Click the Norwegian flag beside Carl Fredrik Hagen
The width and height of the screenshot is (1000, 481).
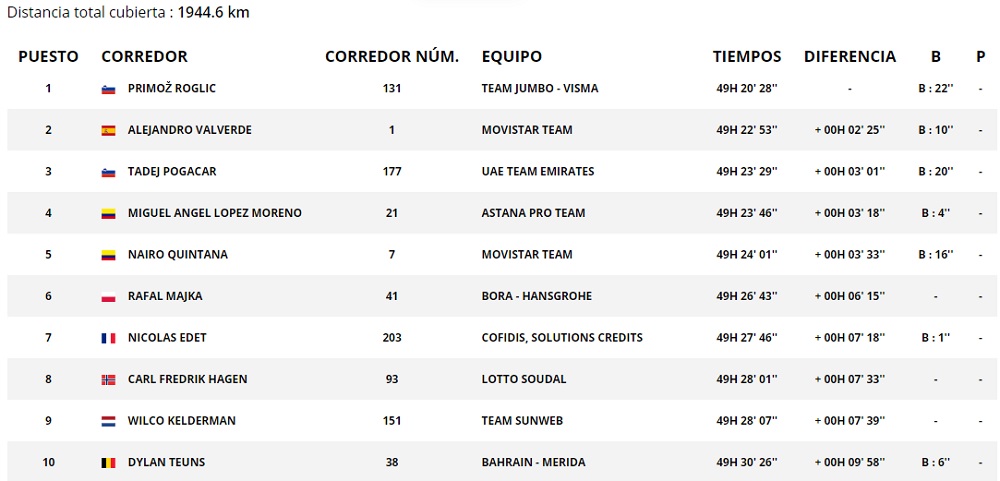coord(109,380)
